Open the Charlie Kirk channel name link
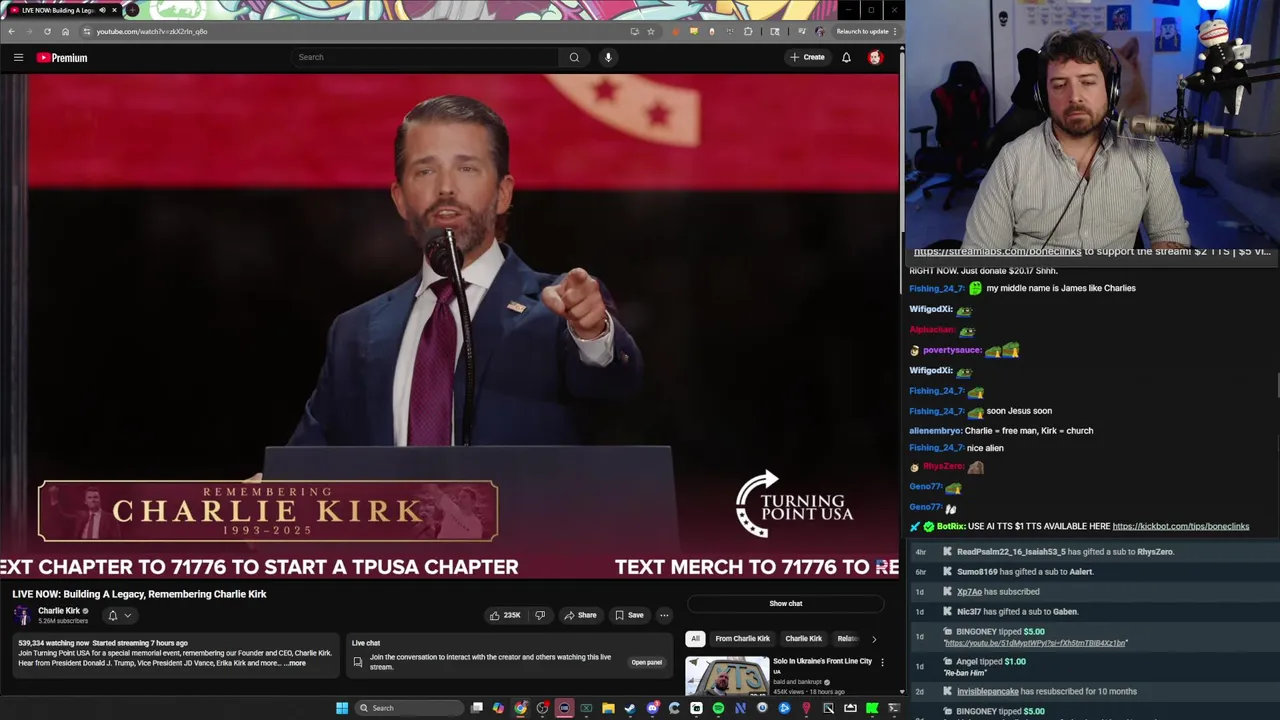Image resolution: width=1280 pixels, height=720 pixels. coord(59,611)
